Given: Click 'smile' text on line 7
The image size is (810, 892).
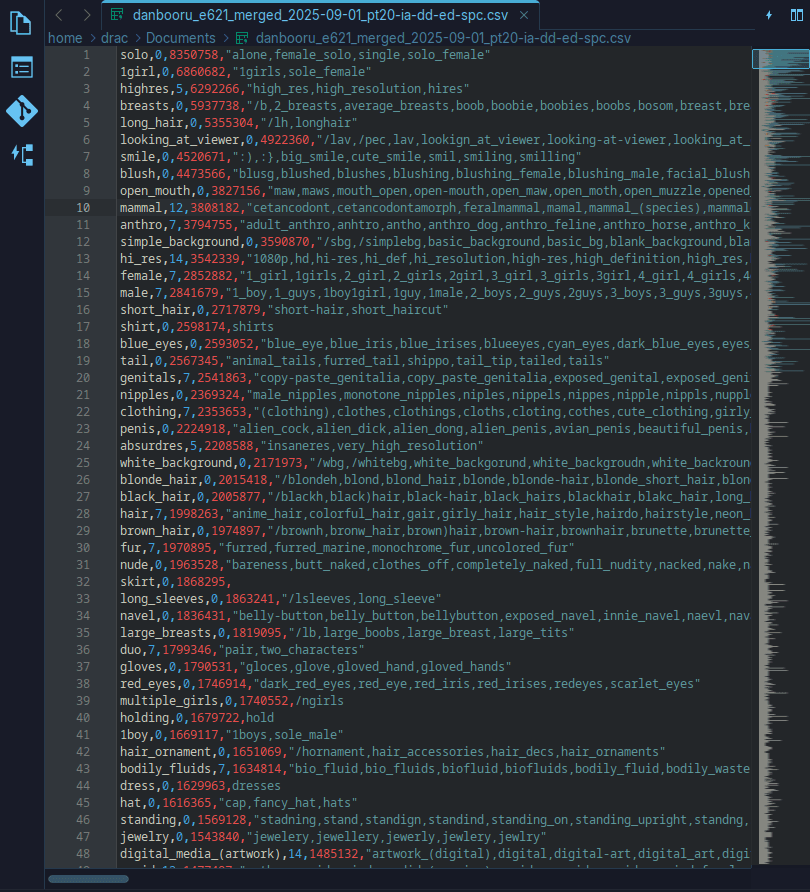Looking at the screenshot, I should tap(137, 156).
